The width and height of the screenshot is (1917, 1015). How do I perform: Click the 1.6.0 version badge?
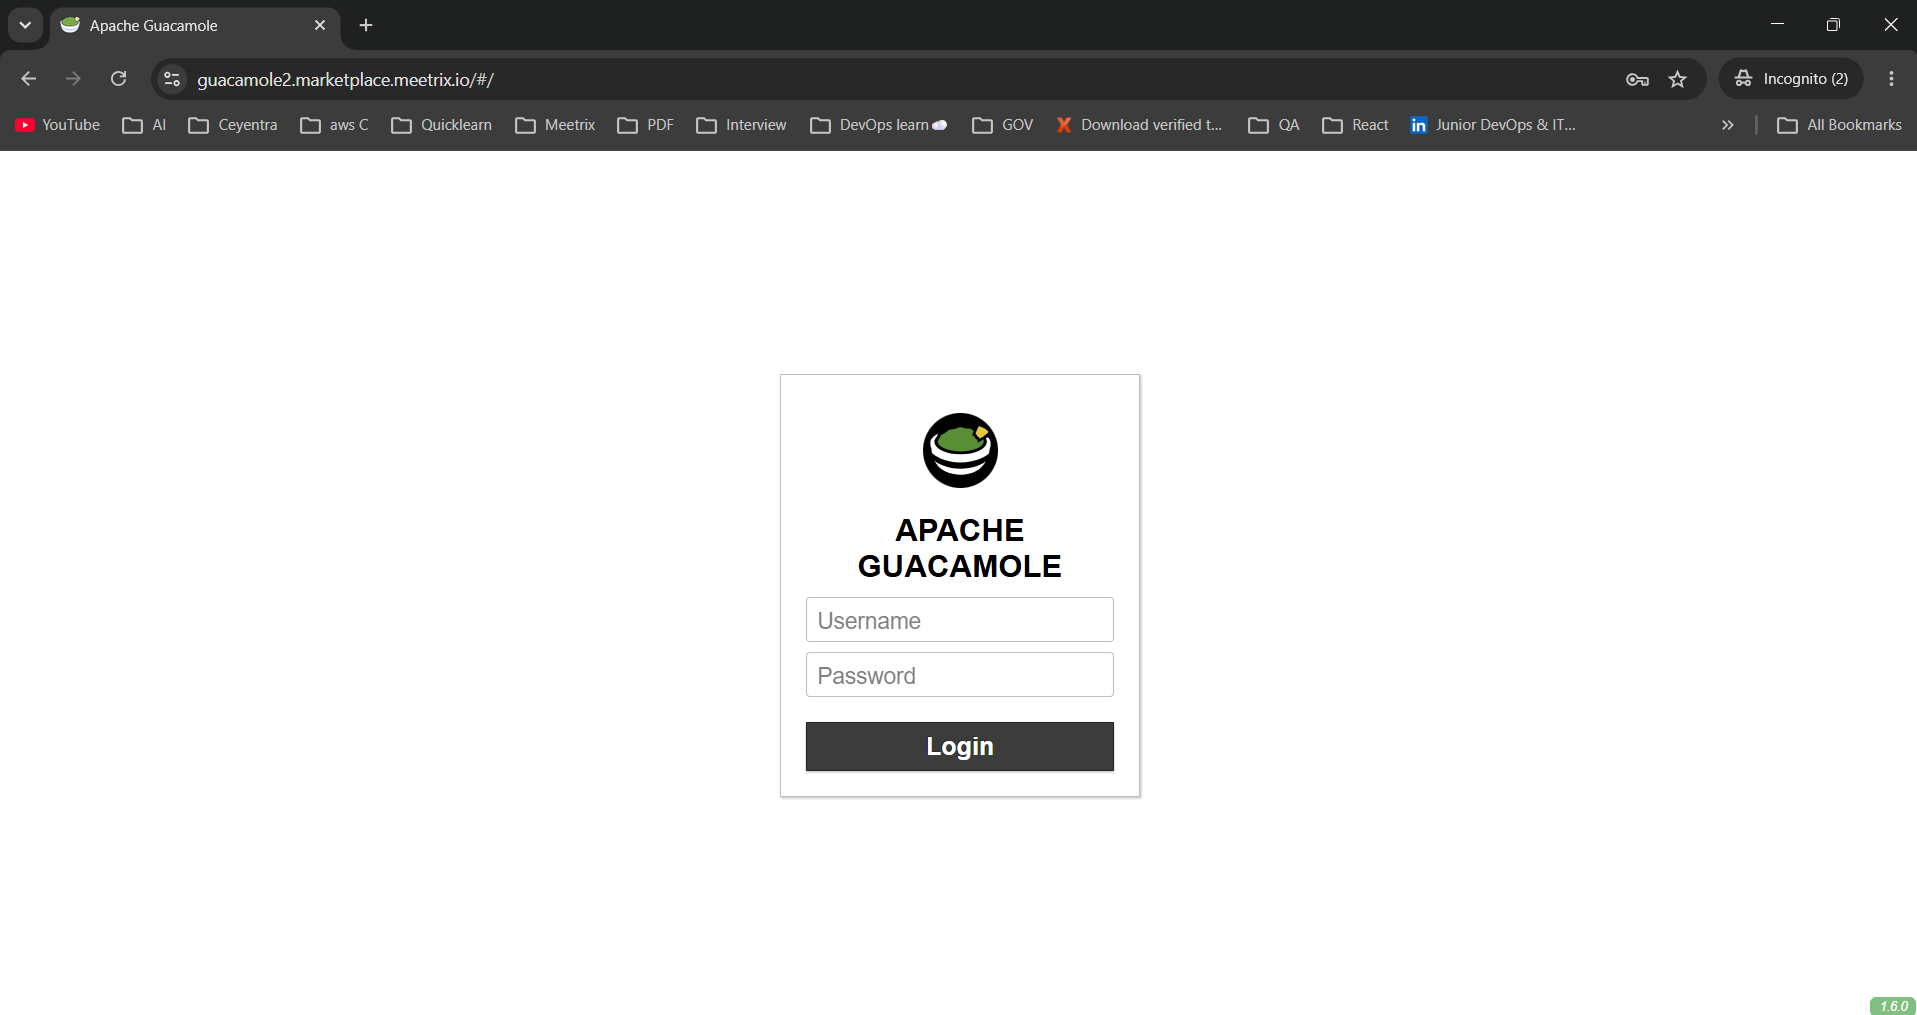(x=1893, y=1006)
